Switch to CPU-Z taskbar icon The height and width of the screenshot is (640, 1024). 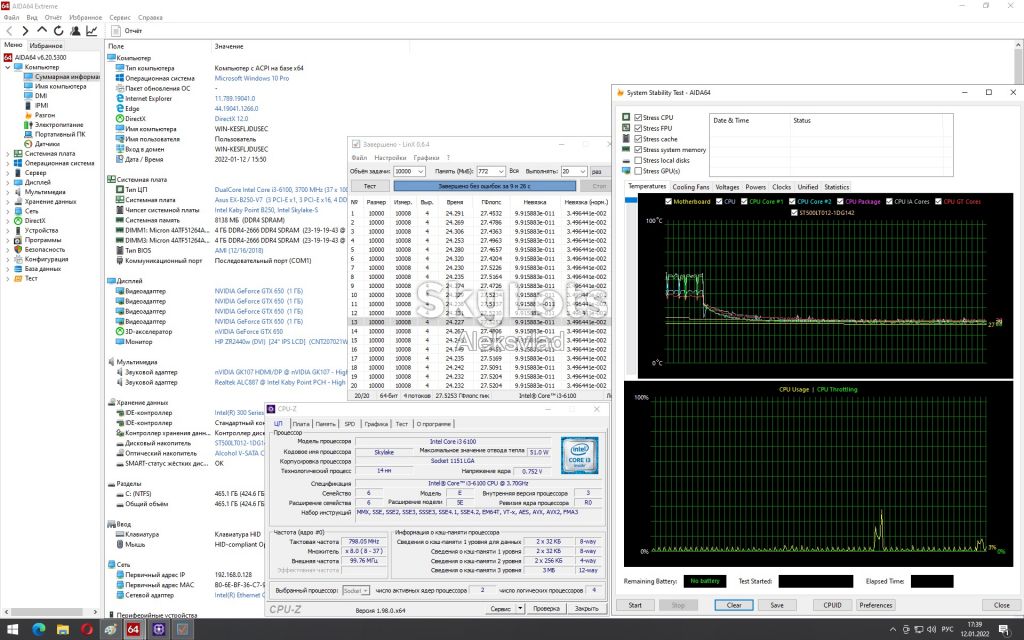point(159,630)
